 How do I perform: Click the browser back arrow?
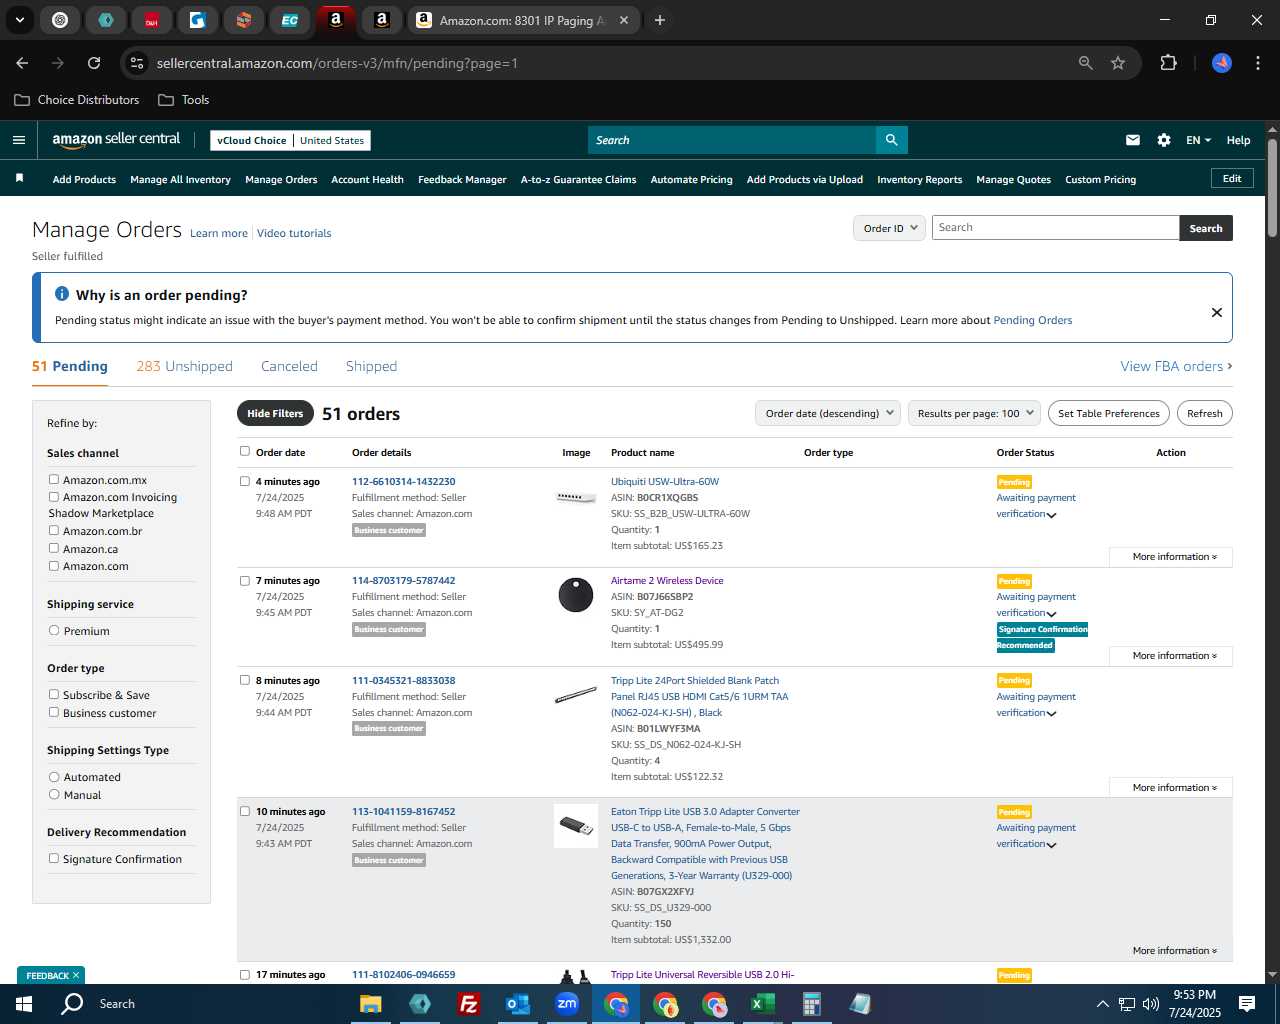tap(22, 63)
